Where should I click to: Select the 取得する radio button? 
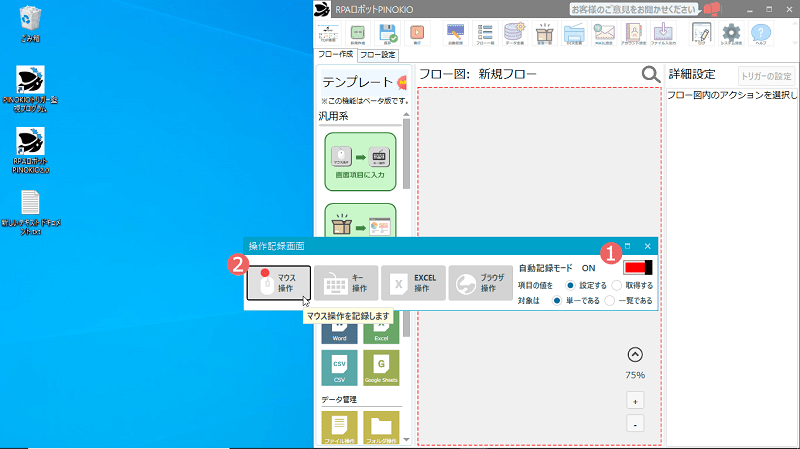(616, 285)
